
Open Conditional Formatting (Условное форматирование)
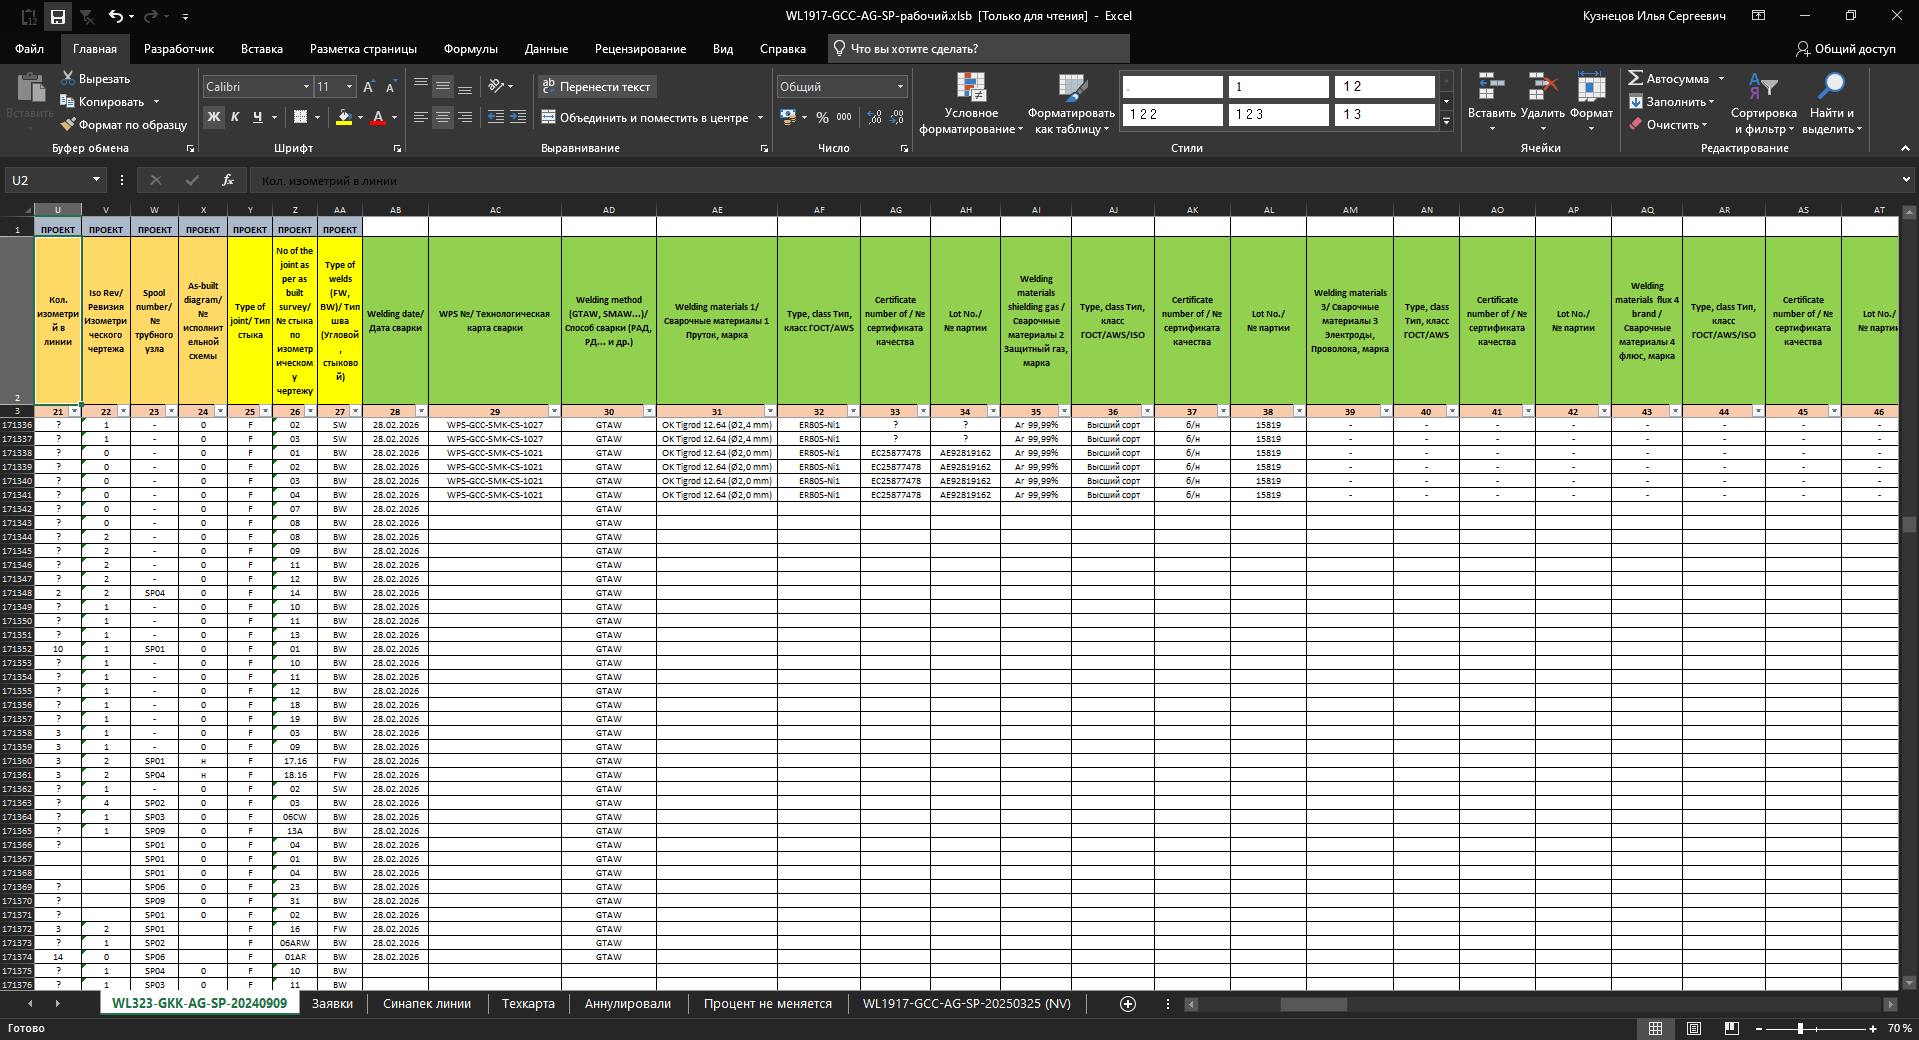(971, 103)
